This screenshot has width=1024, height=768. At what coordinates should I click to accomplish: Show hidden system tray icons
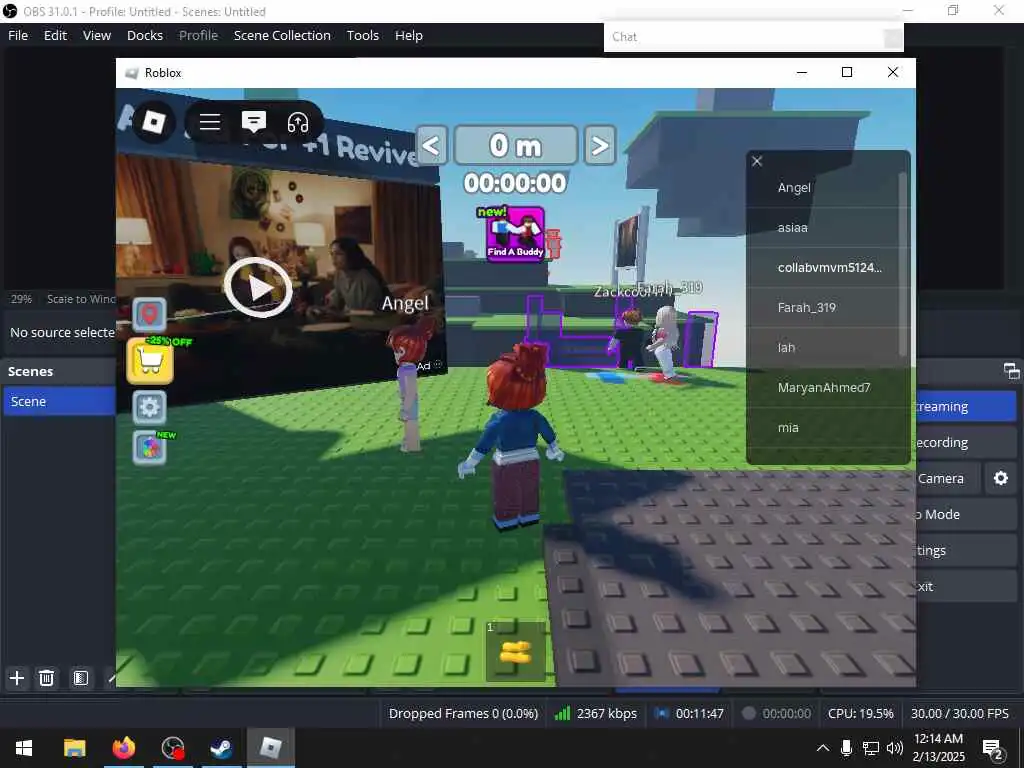(x=823, y=748)
